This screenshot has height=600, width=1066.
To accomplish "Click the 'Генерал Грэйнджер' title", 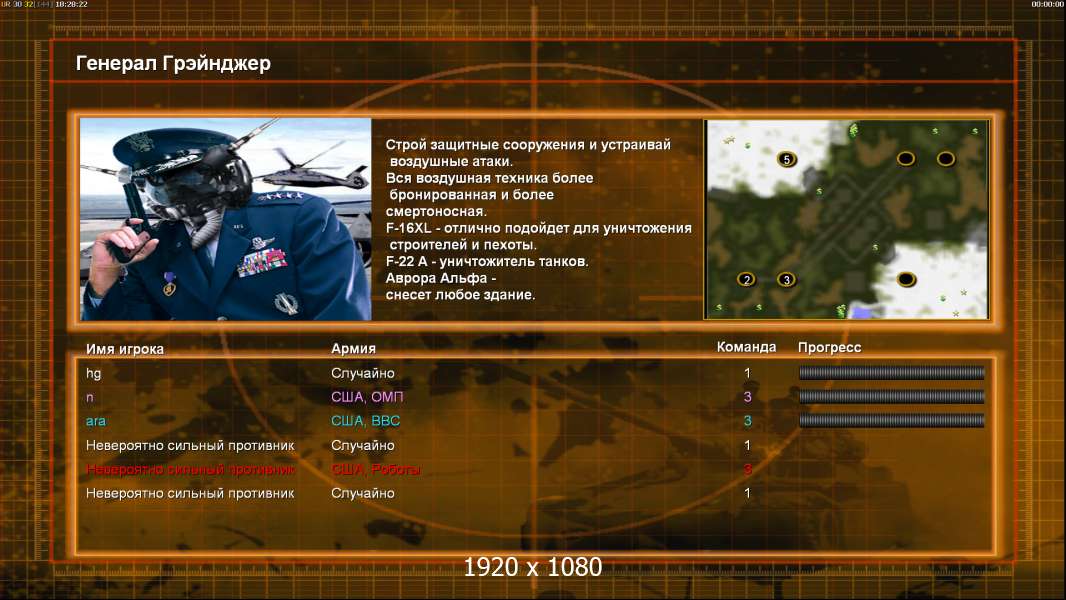I will click(x=173, y=63).
